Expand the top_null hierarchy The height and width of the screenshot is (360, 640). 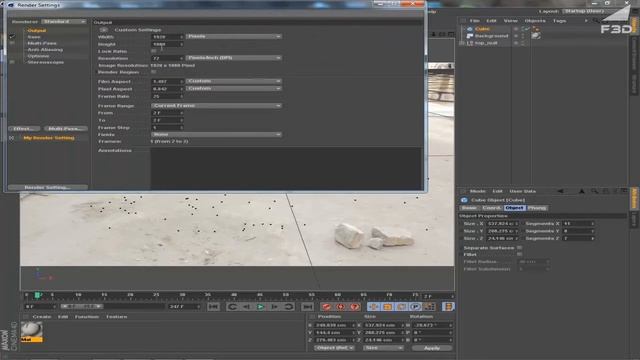(x=463, y=43)
